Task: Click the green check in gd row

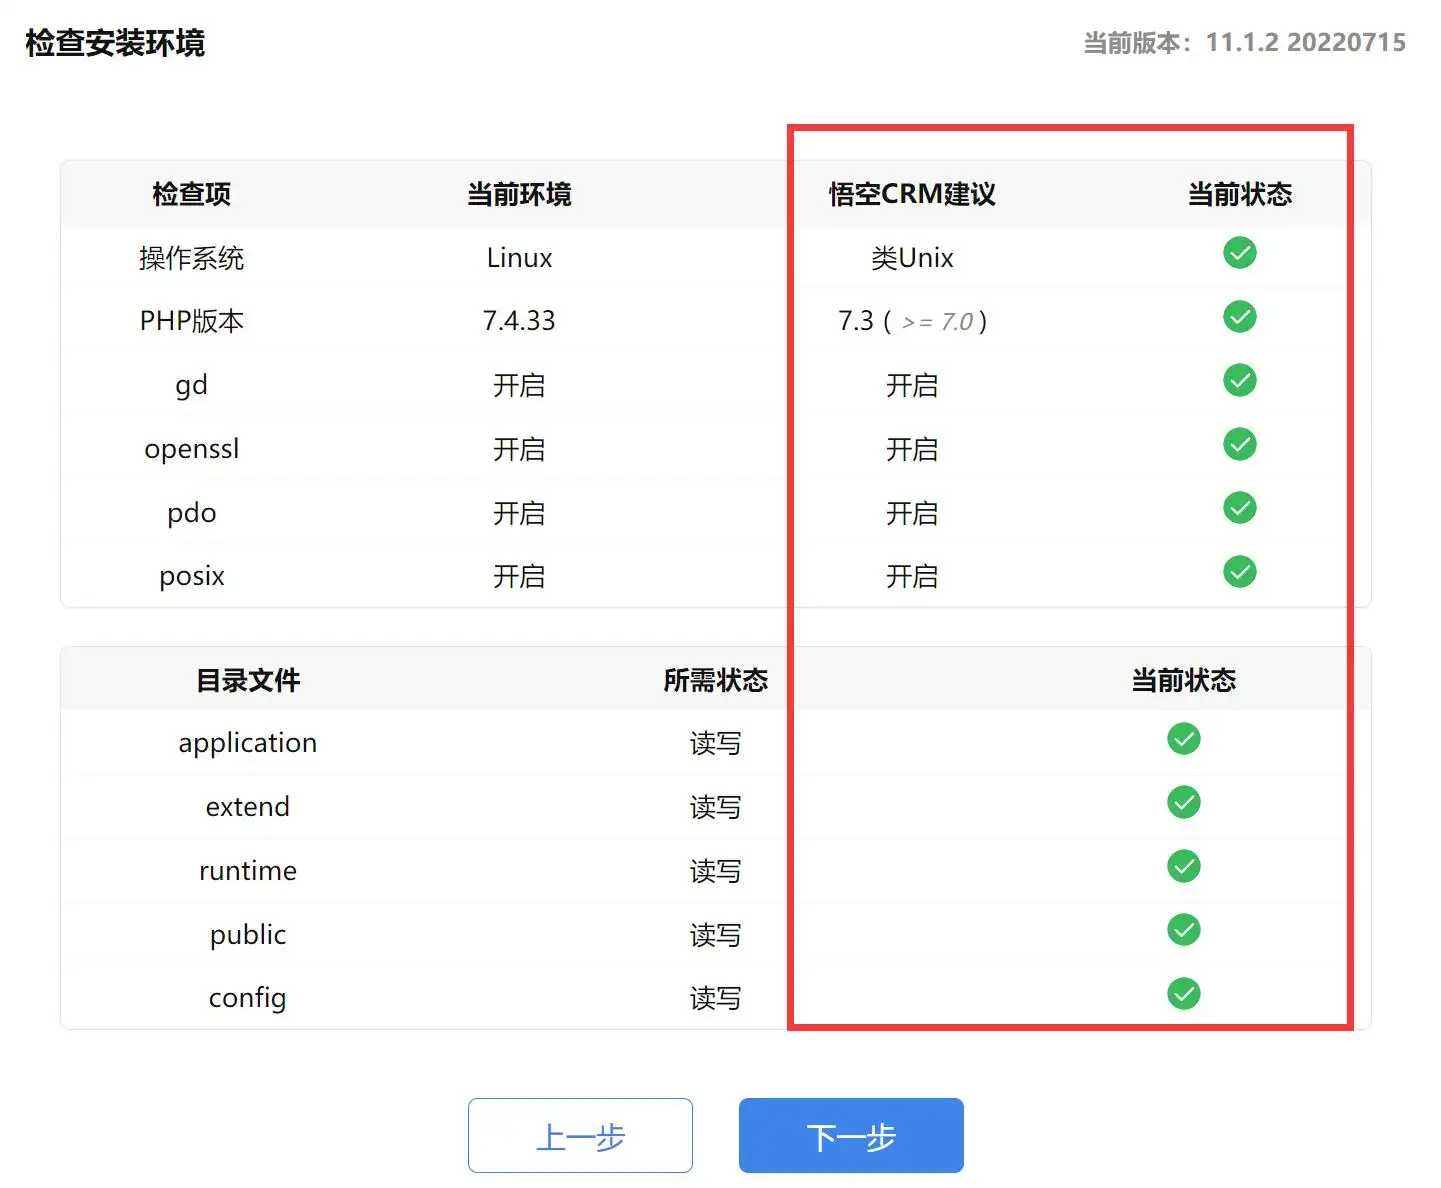Action: (1240, 380)
